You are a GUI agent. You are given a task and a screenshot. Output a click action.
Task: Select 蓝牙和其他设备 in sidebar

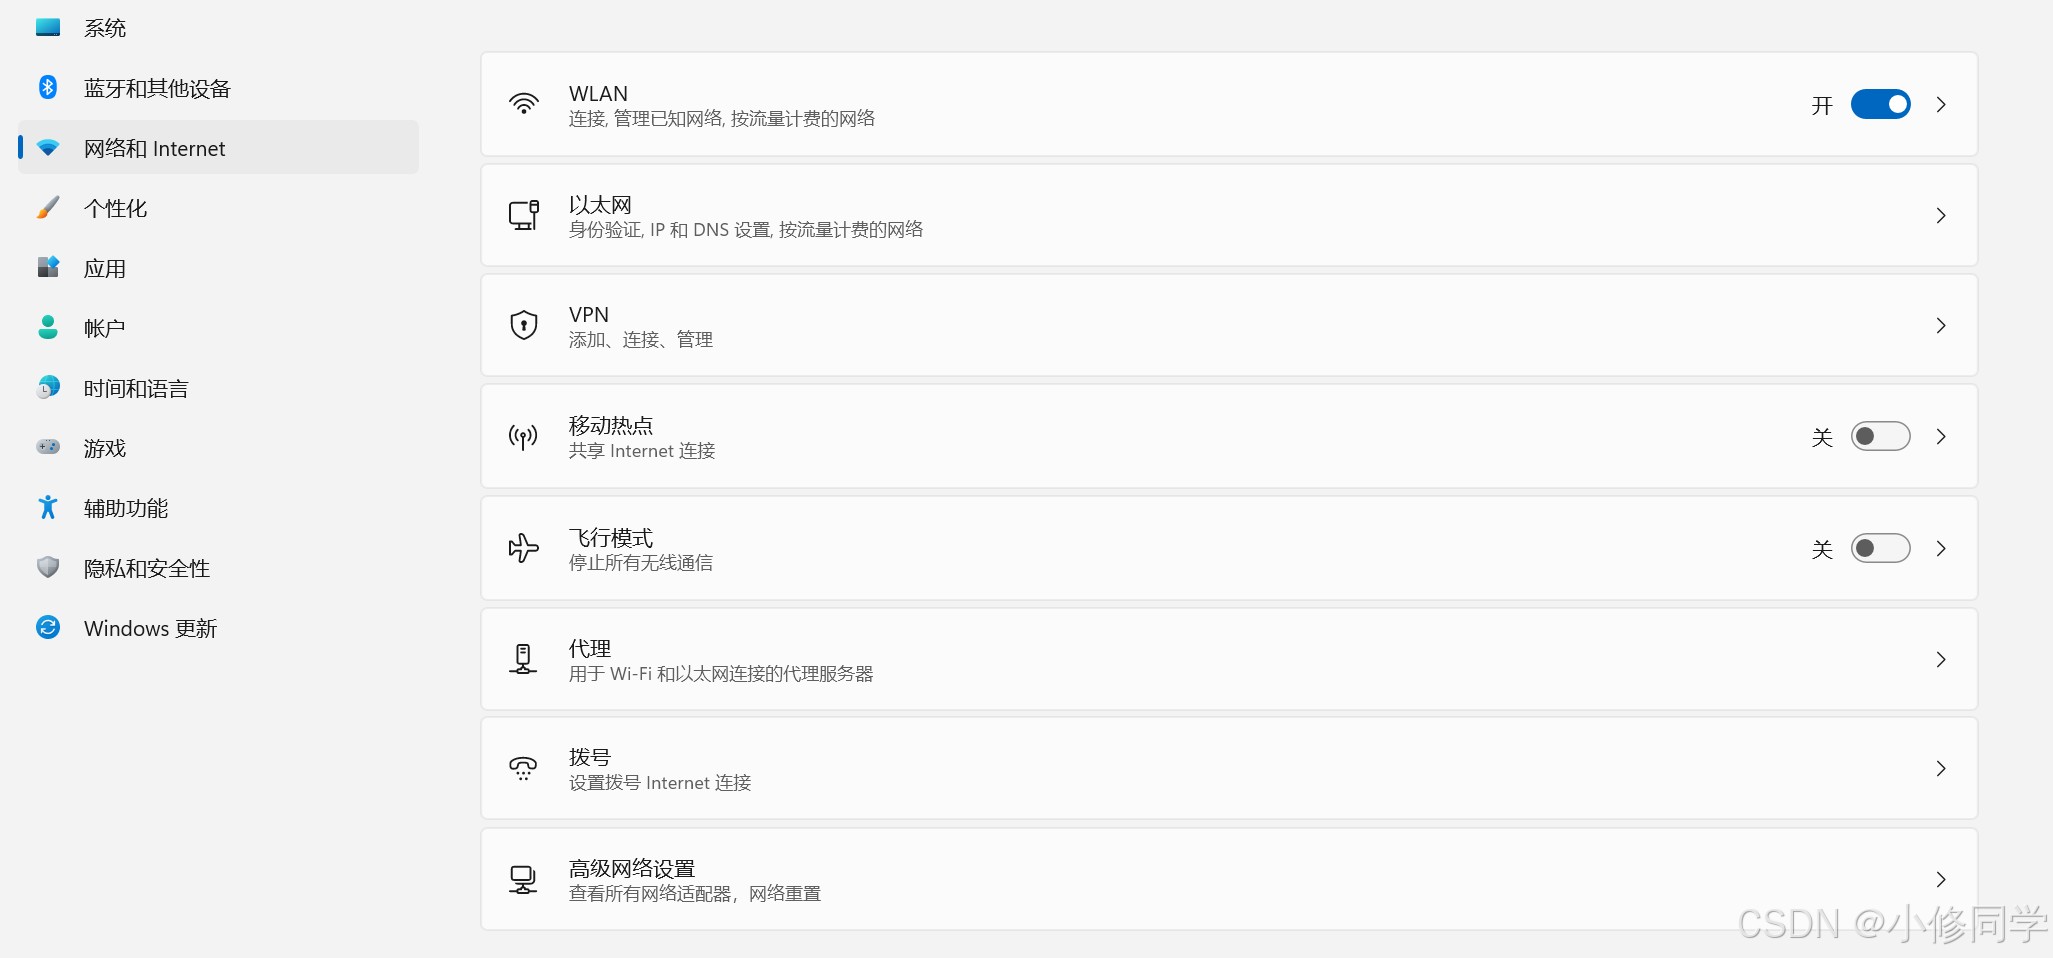point(218,88)
